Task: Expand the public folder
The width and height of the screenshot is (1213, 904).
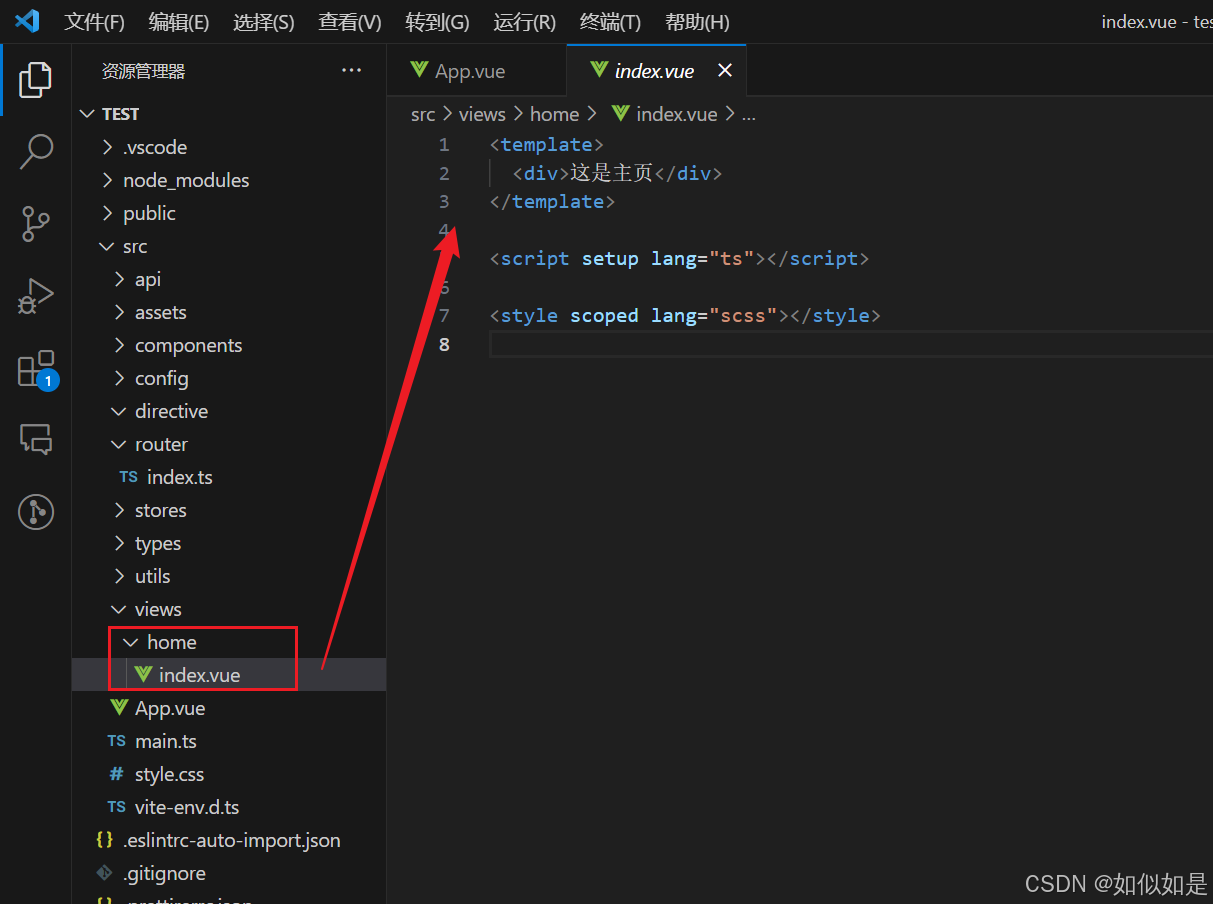Action: (108, 213)
